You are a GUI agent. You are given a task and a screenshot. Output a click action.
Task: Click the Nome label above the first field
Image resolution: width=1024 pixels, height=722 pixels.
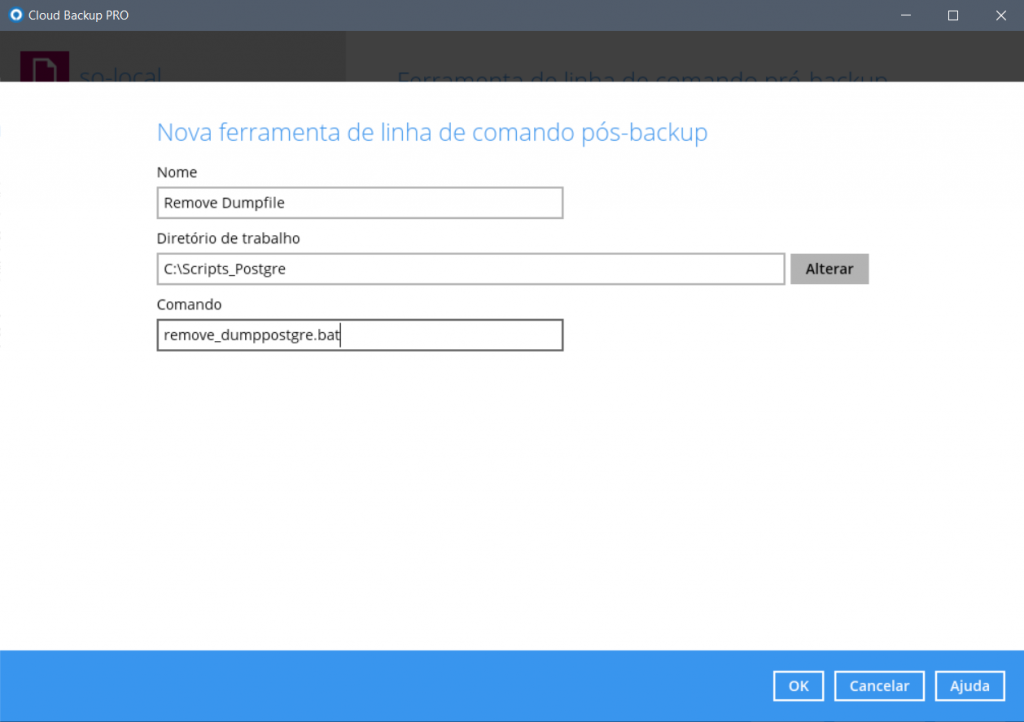coord(177,173)
